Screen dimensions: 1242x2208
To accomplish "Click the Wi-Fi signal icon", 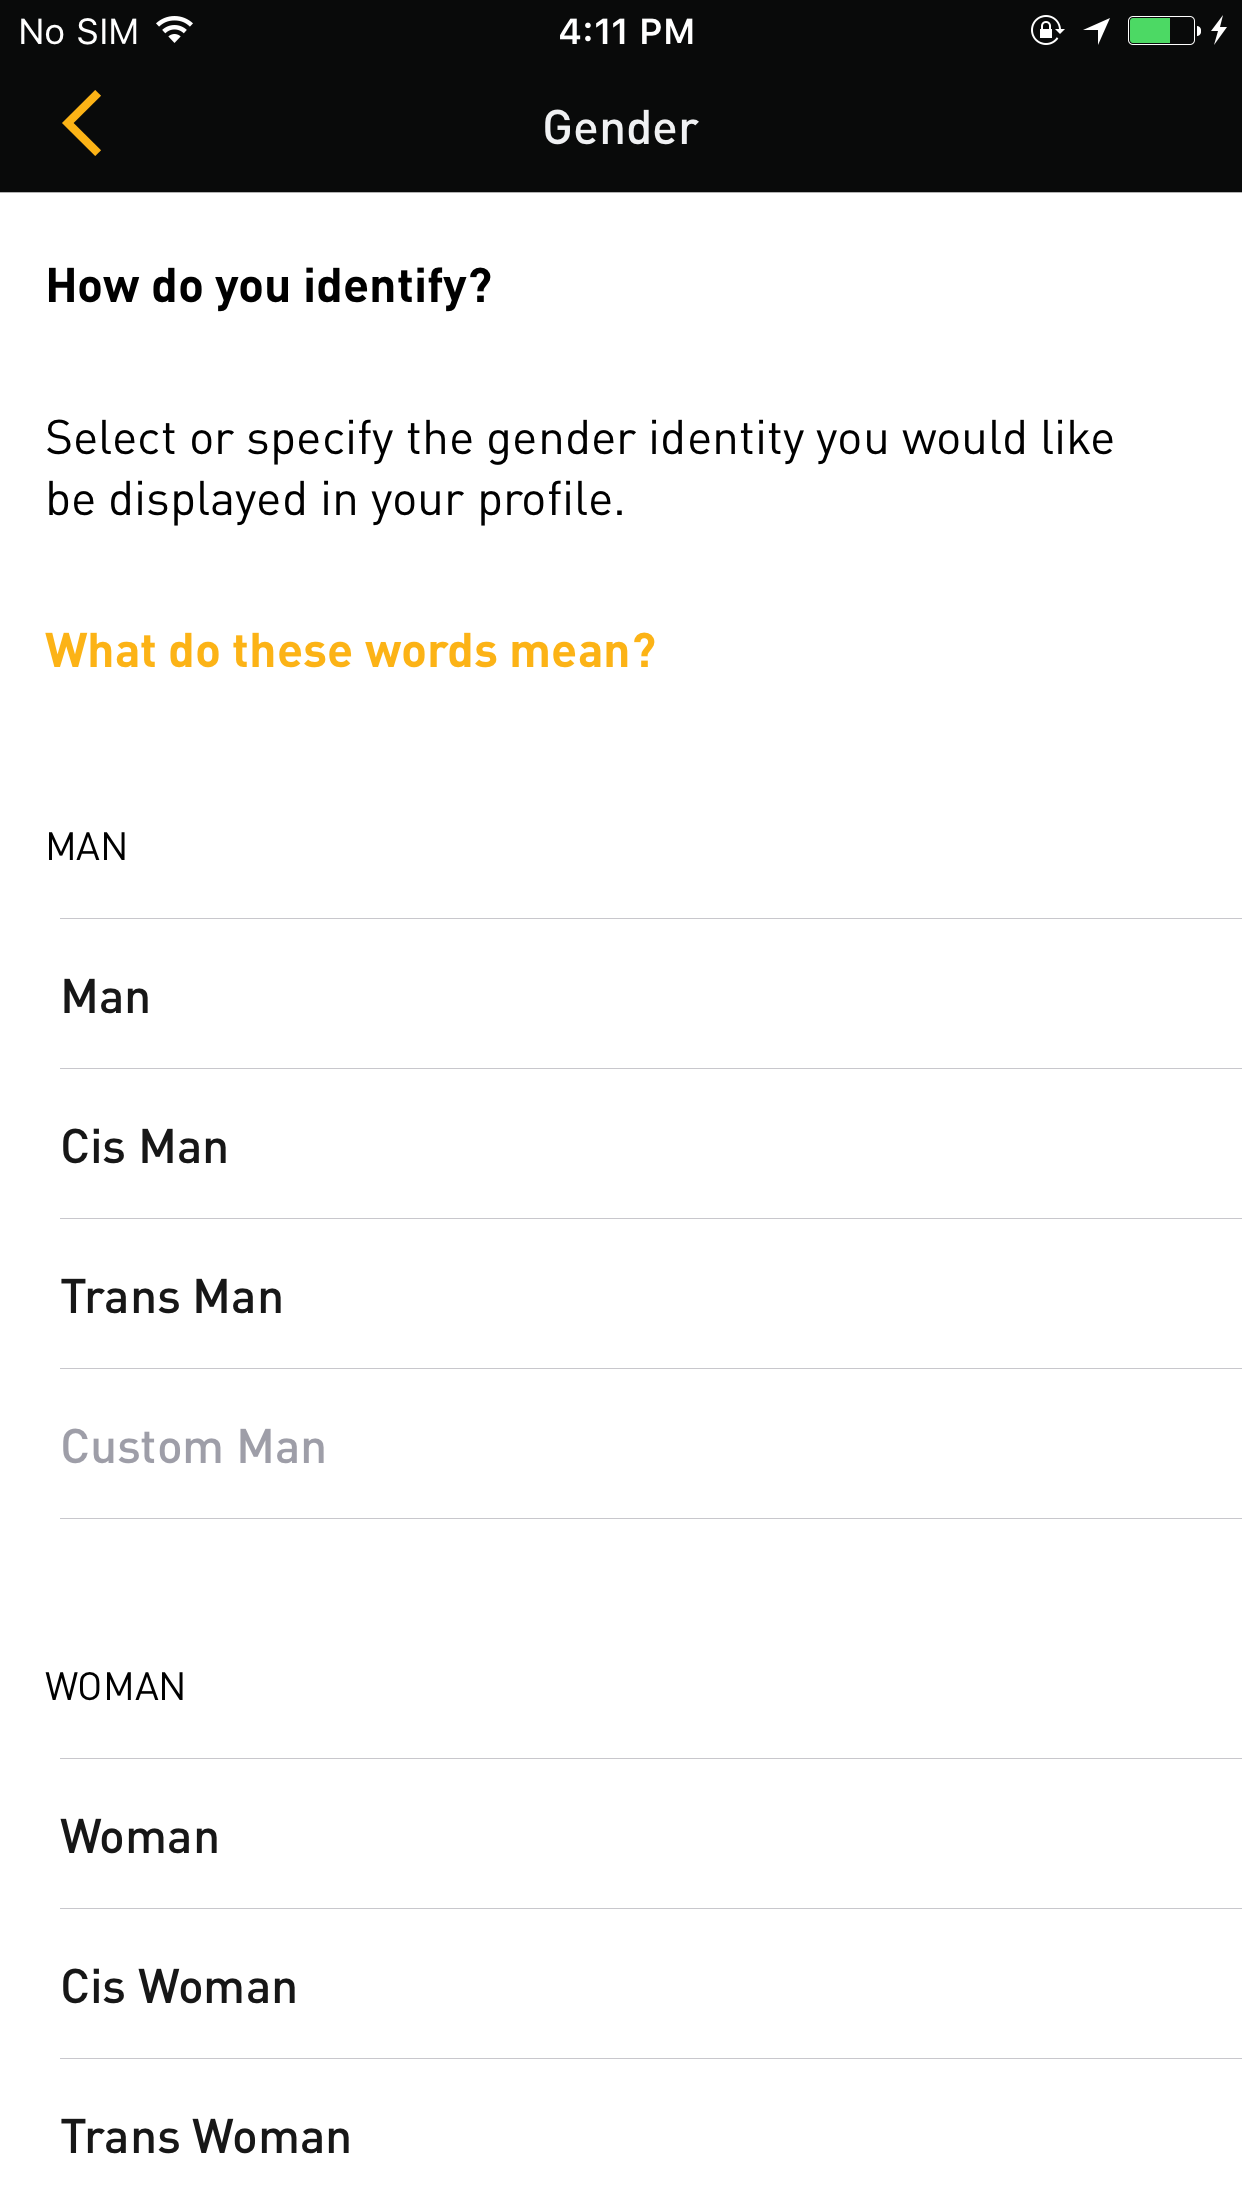I will pyautogui.click(x=174, y=31).
